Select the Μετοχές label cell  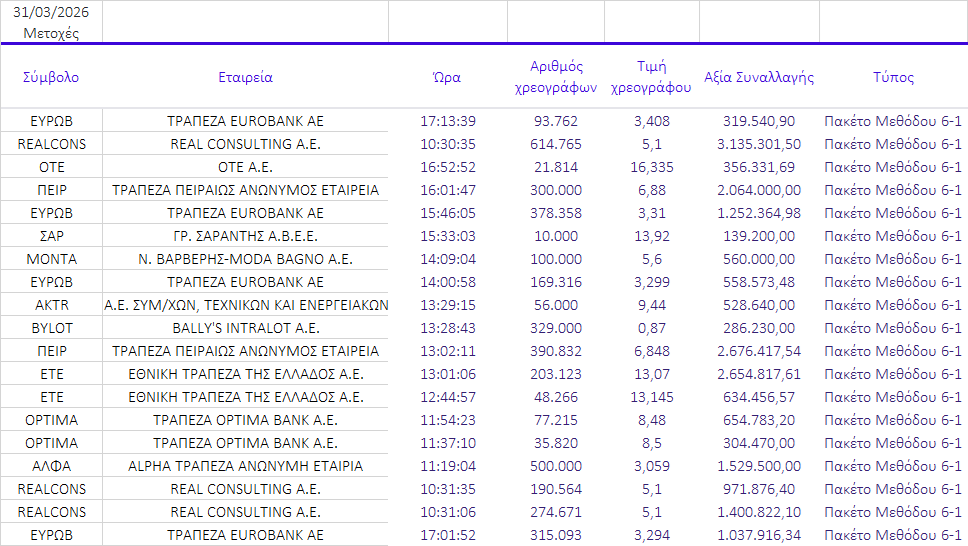(x=51, y=33)
